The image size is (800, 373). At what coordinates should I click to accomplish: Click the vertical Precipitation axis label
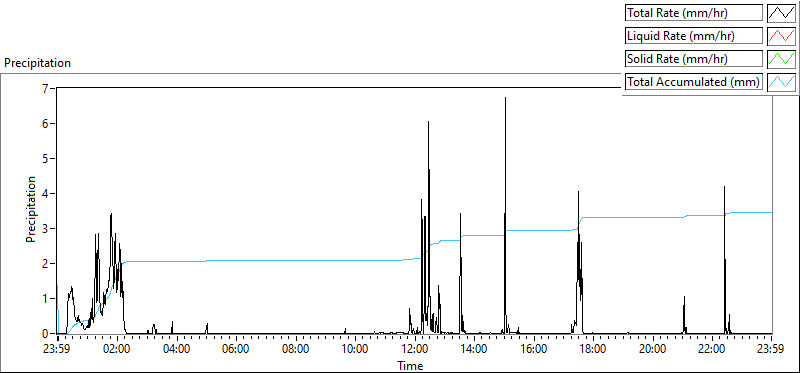click(x=31, y=209)
